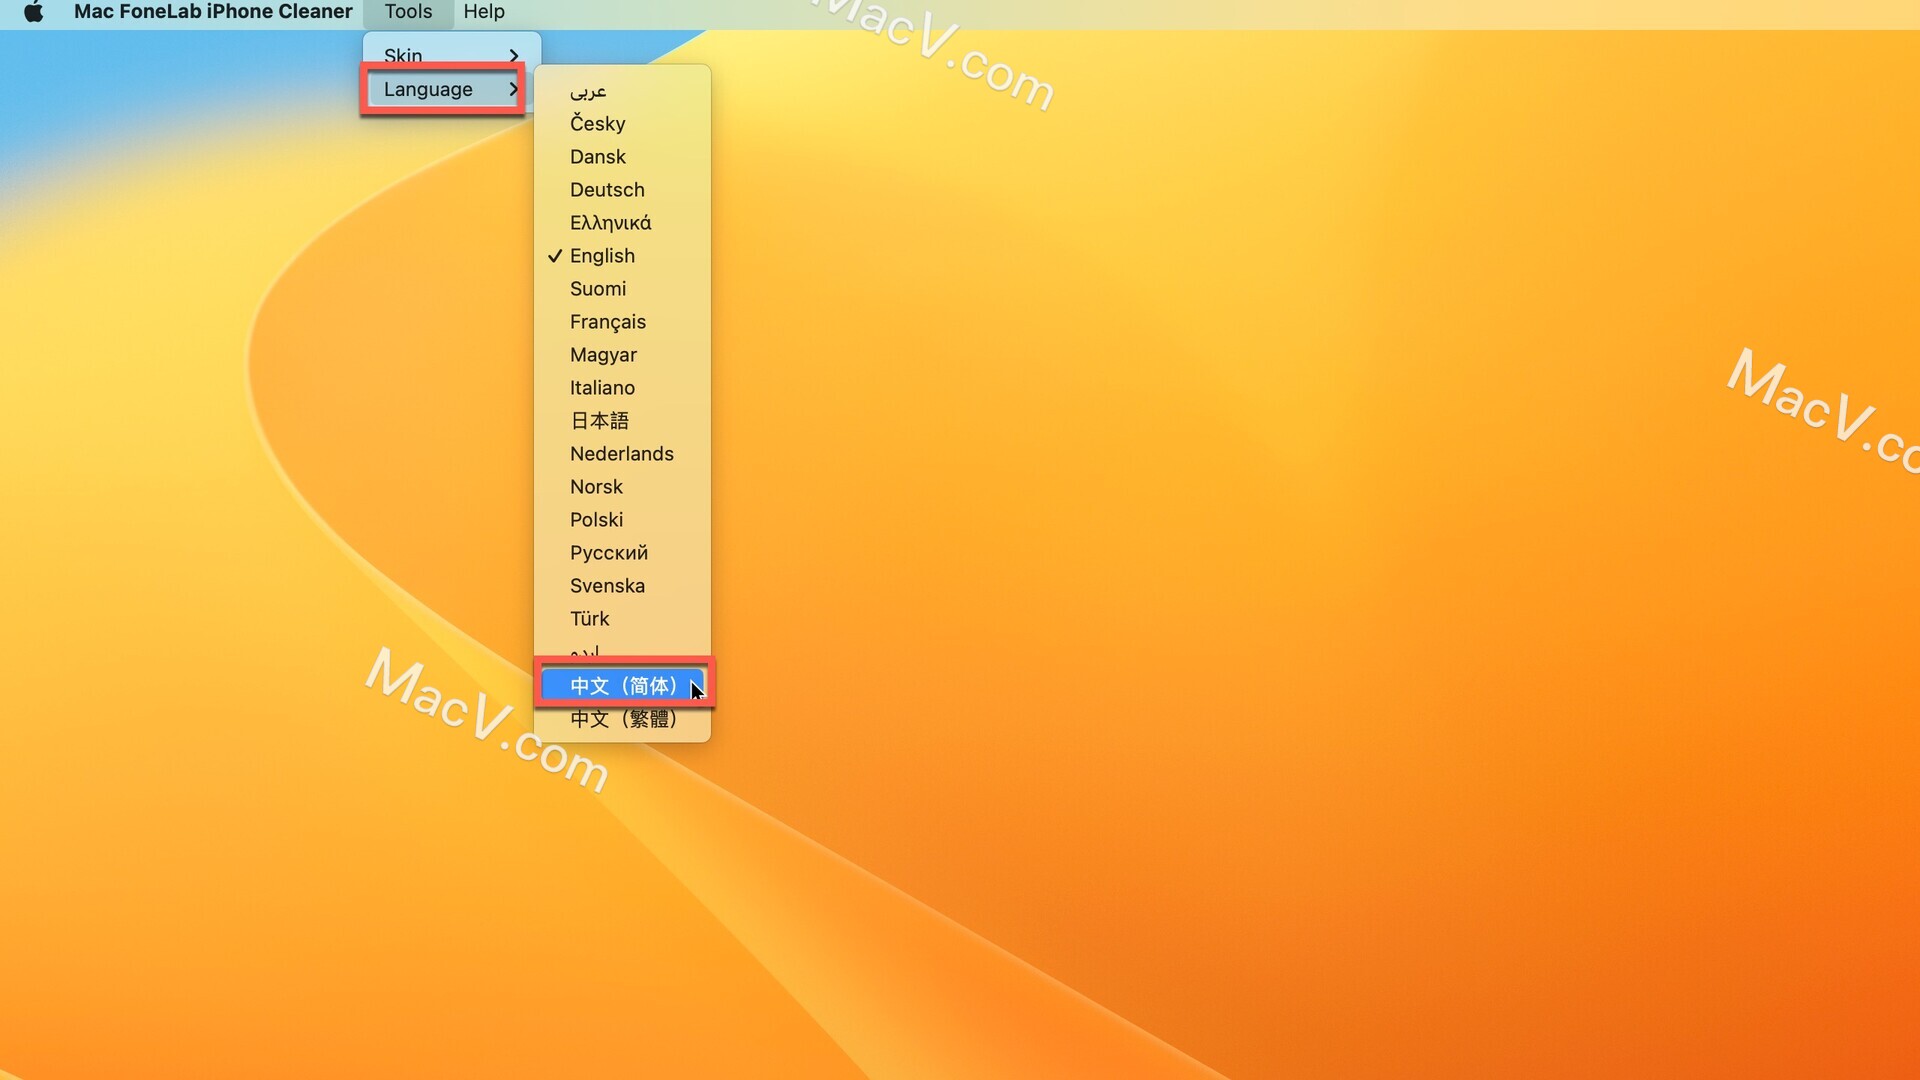This screenshot has height=1080, width=1920.
Task: Switch language to Norsk
Action: (x=622, y=487)
